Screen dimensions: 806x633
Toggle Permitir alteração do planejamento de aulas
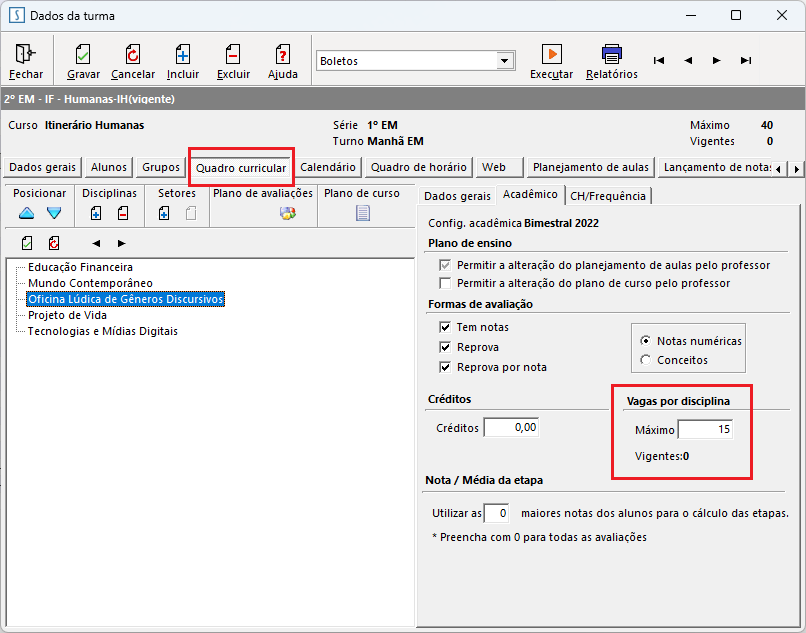point(445,265)
